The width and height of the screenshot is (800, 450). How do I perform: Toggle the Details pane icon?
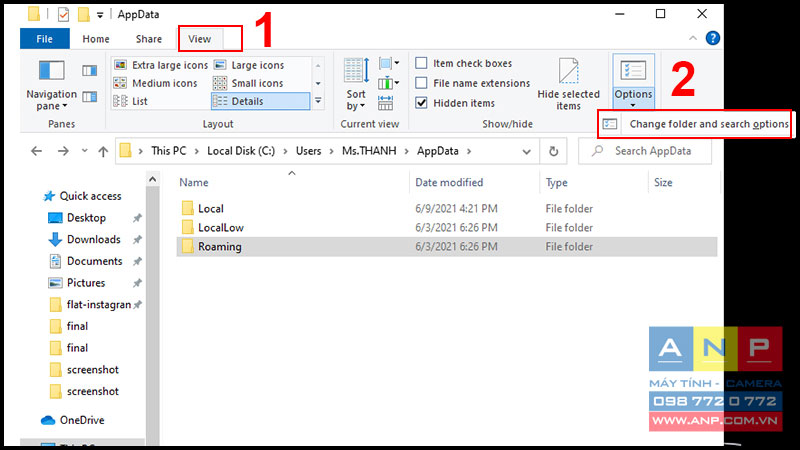click(x=89, y=96)
